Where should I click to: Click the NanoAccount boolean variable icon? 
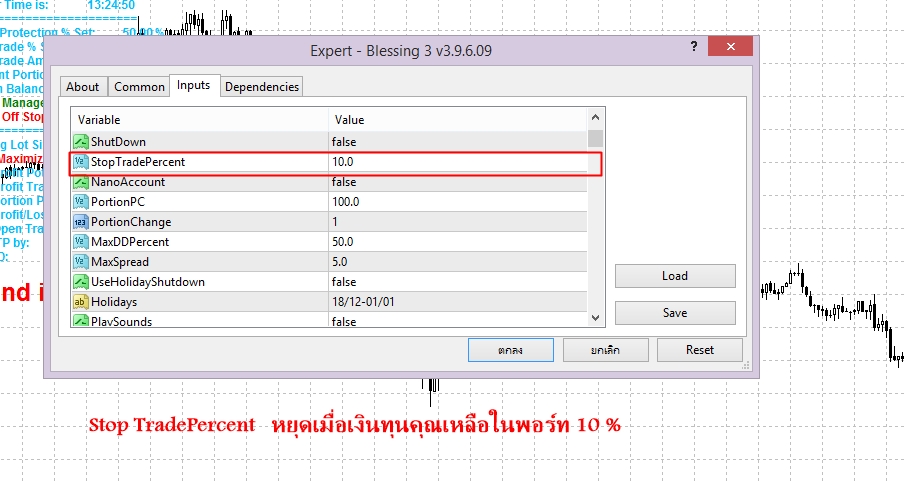[x=81, y=182]
